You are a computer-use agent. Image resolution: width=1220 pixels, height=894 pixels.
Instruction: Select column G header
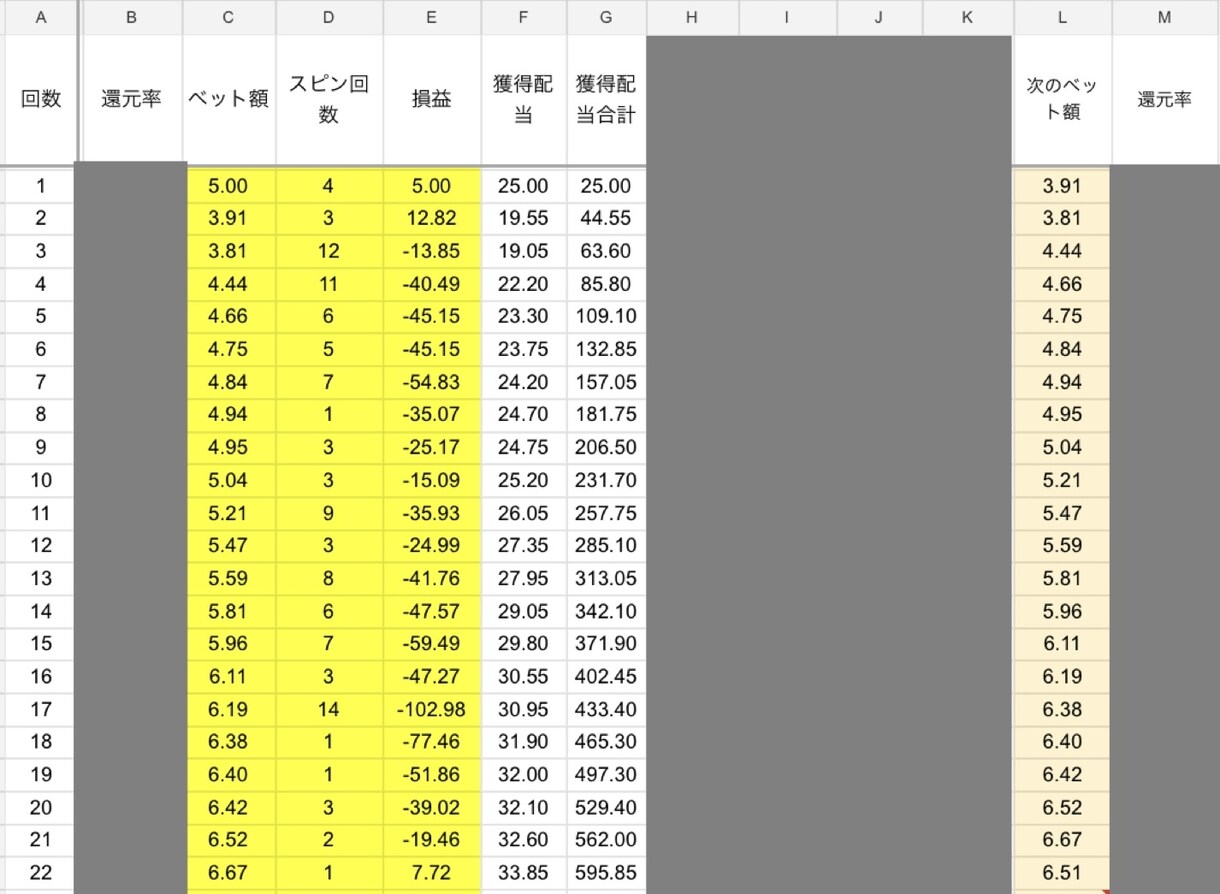coord(606,17)
